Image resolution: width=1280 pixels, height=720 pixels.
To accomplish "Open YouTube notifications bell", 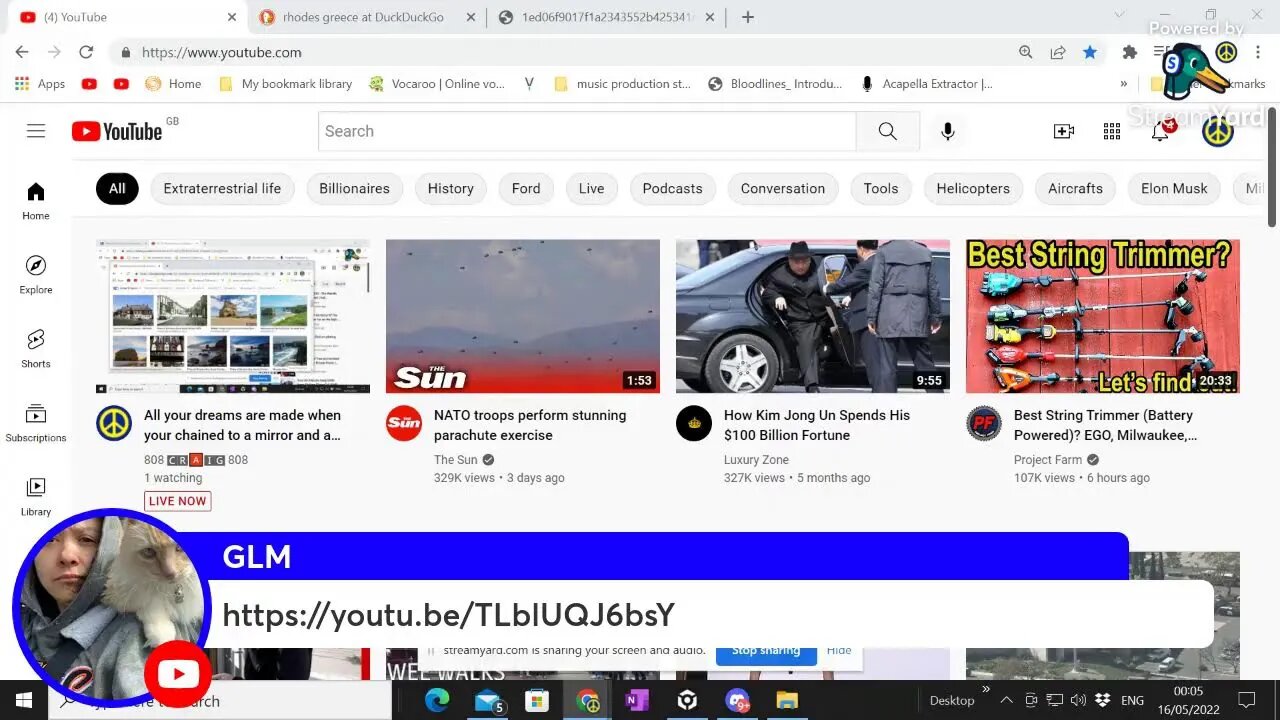I will point(1160,131).
